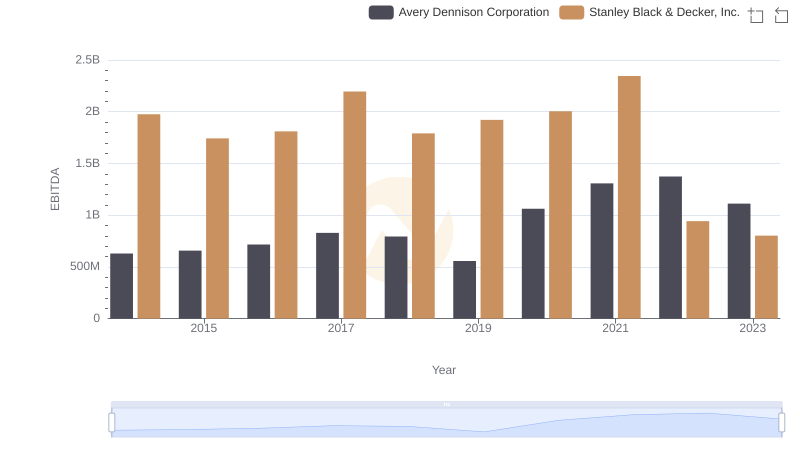Click the Avery Dennison bar for 2023
The height and width of the screenshot is (461, 800).
click(x=739, y=261)
